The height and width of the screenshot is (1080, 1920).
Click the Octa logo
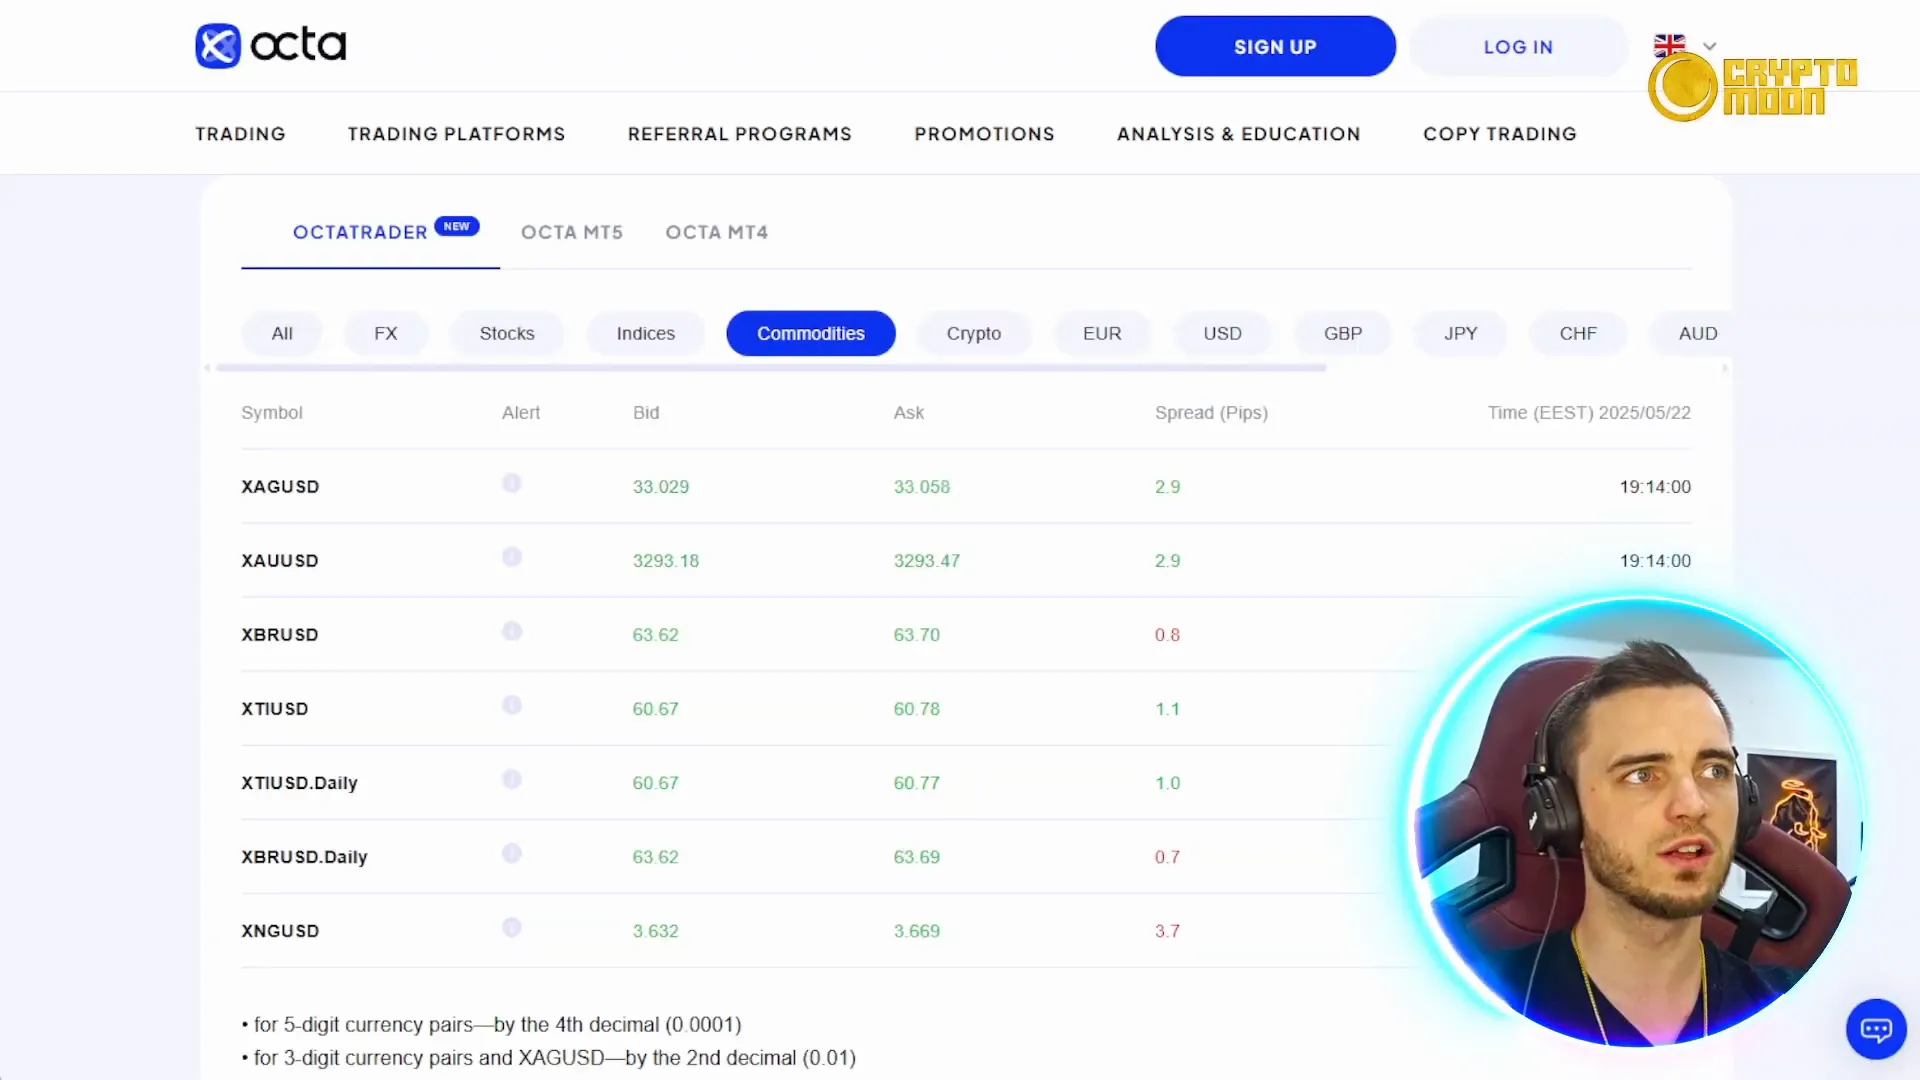click(271, 46)
